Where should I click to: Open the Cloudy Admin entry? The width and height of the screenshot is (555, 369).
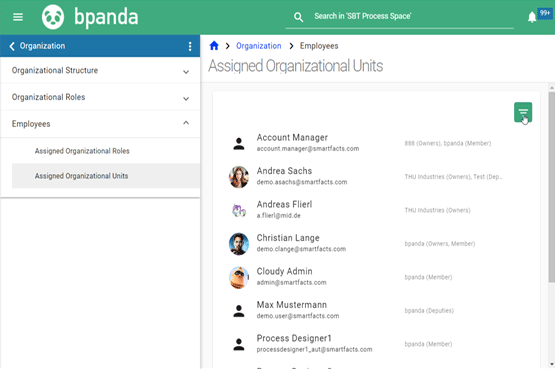[x=377, y=277]
